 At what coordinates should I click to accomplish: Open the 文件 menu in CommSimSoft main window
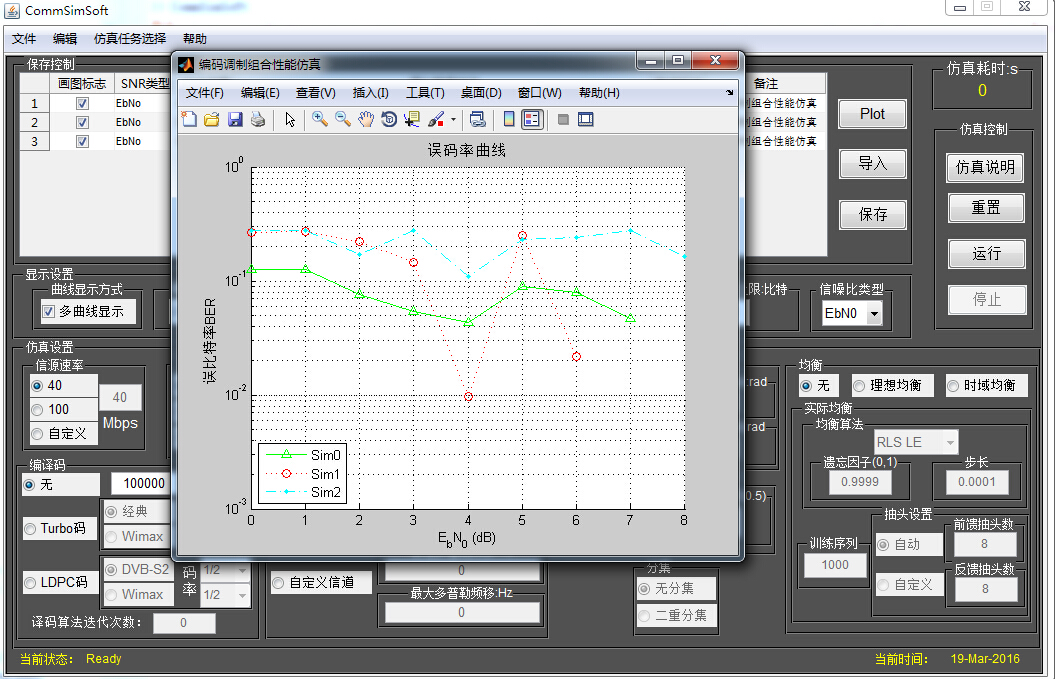point(24,39)
